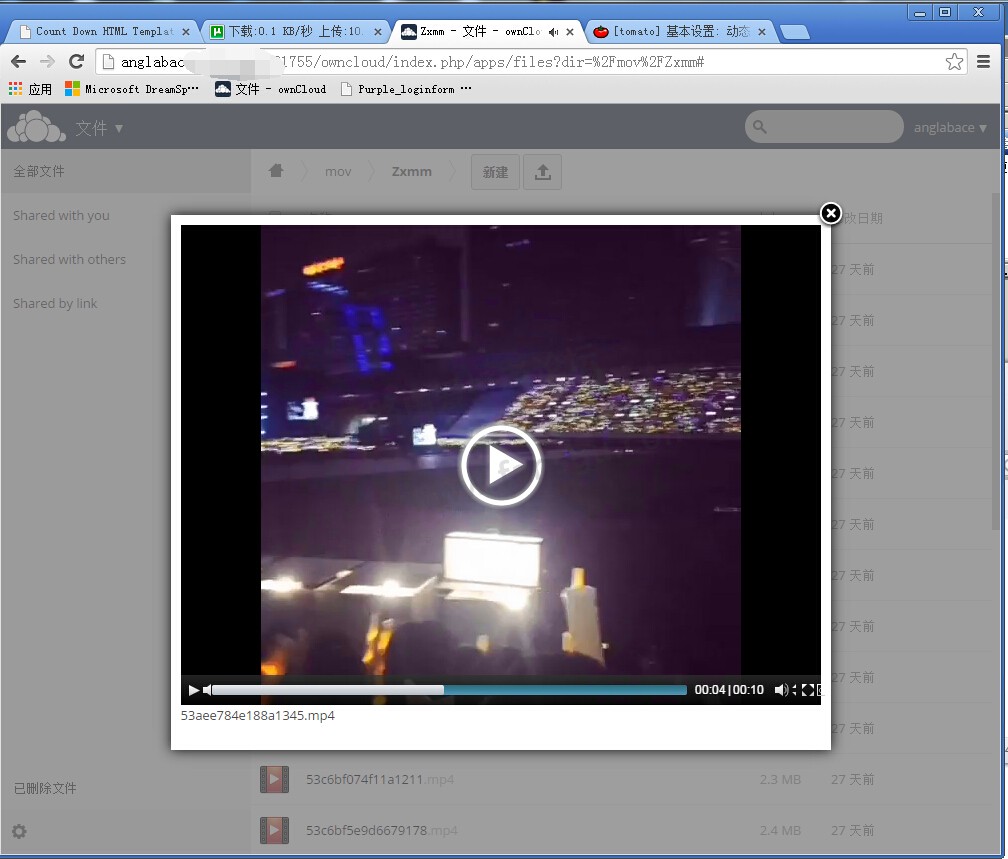1008x859 pixels.
Task: Click the ownCloud cloud logo
Action: click(36, 127)
